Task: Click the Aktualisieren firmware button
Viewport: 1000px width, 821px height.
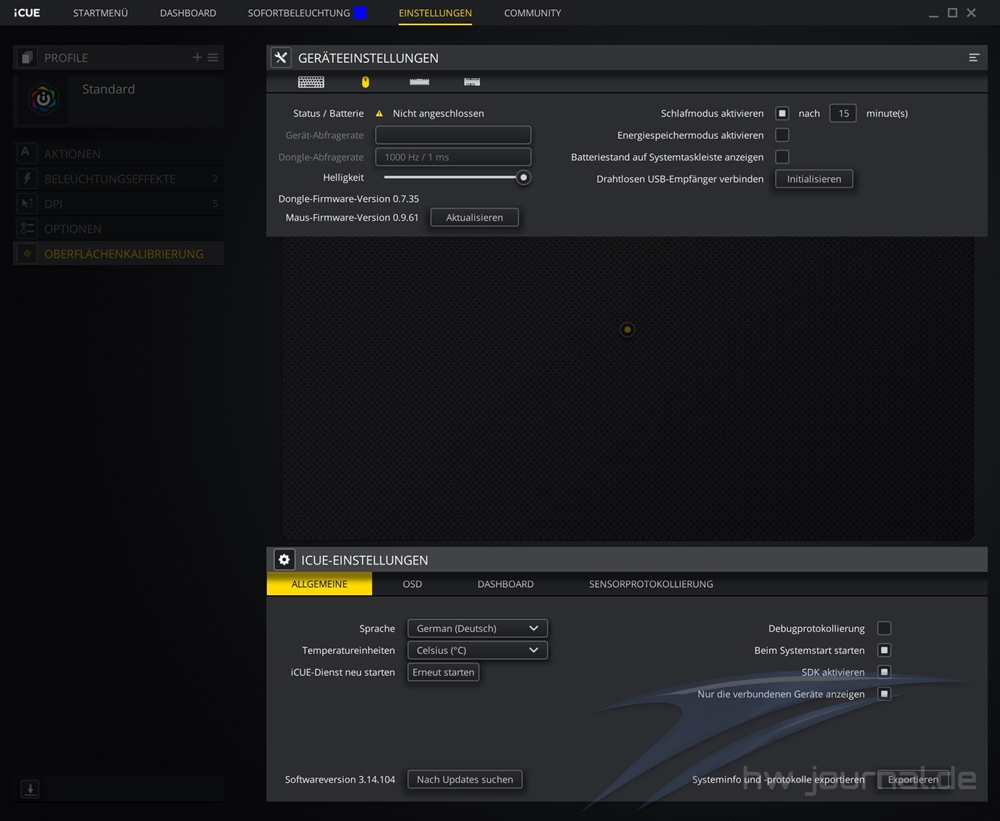Action: [474, 217]
